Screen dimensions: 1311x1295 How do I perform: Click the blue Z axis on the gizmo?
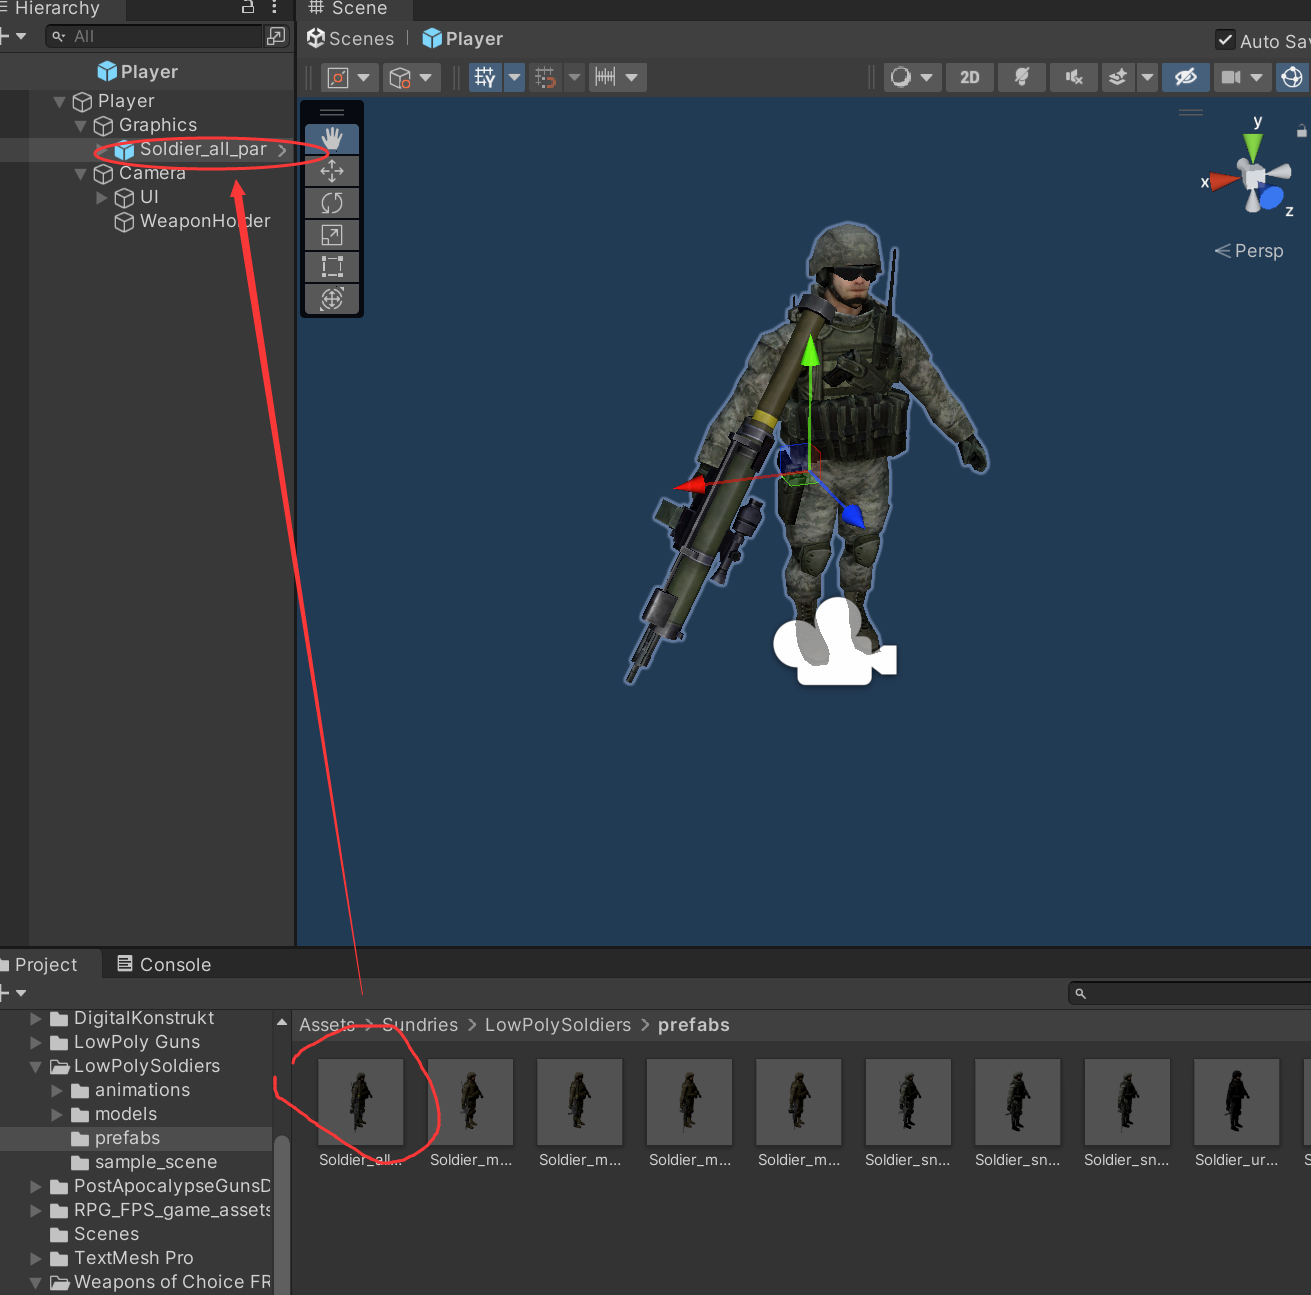point(1270,198)
